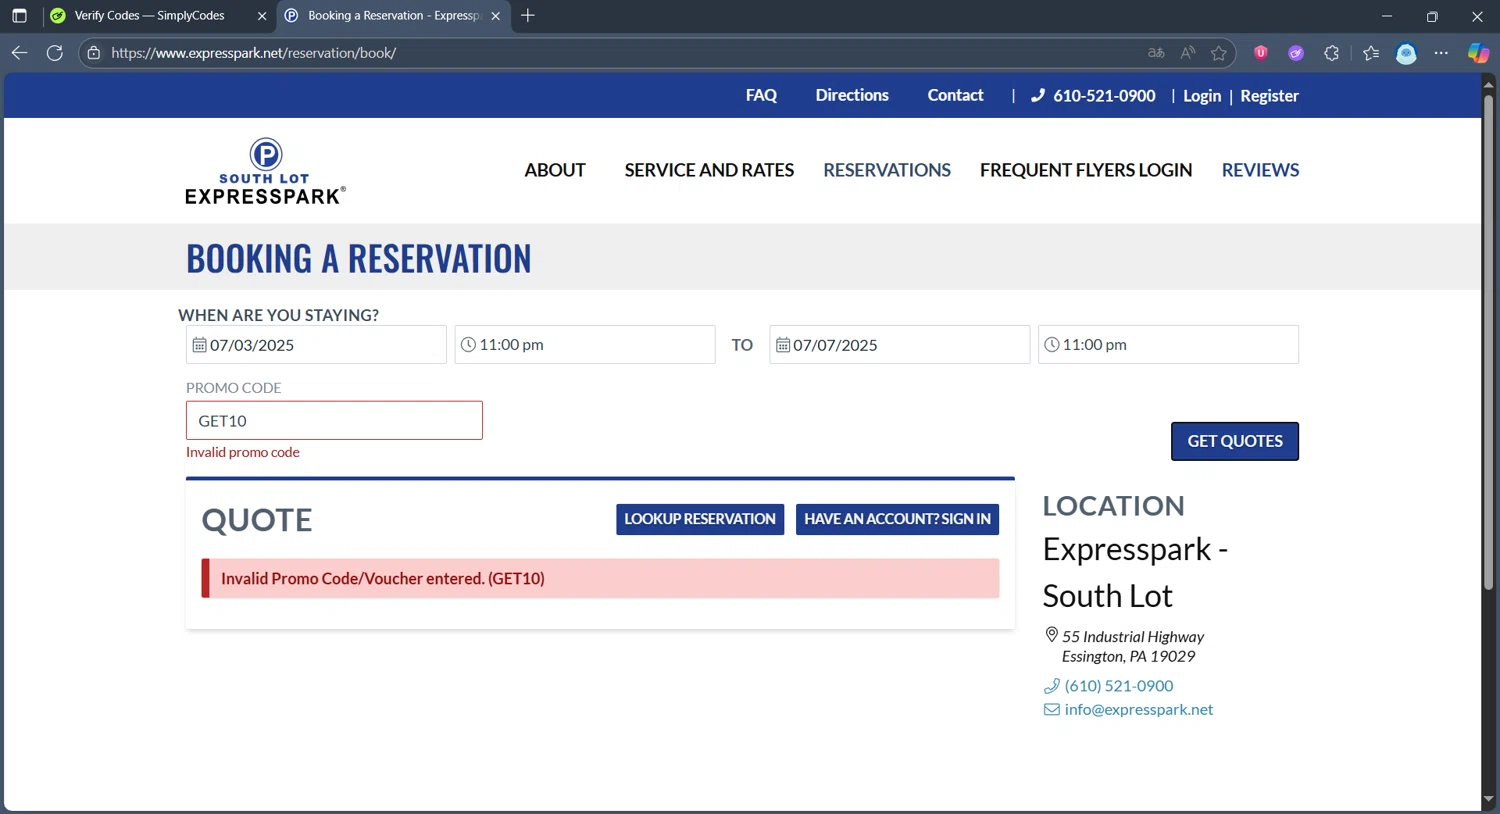Image resolution: width=1500 pixels, height=814 pixels.
Task: Click the Invalid Promo Code/Voucher entered alert
Action: click(x=600, y=579)
